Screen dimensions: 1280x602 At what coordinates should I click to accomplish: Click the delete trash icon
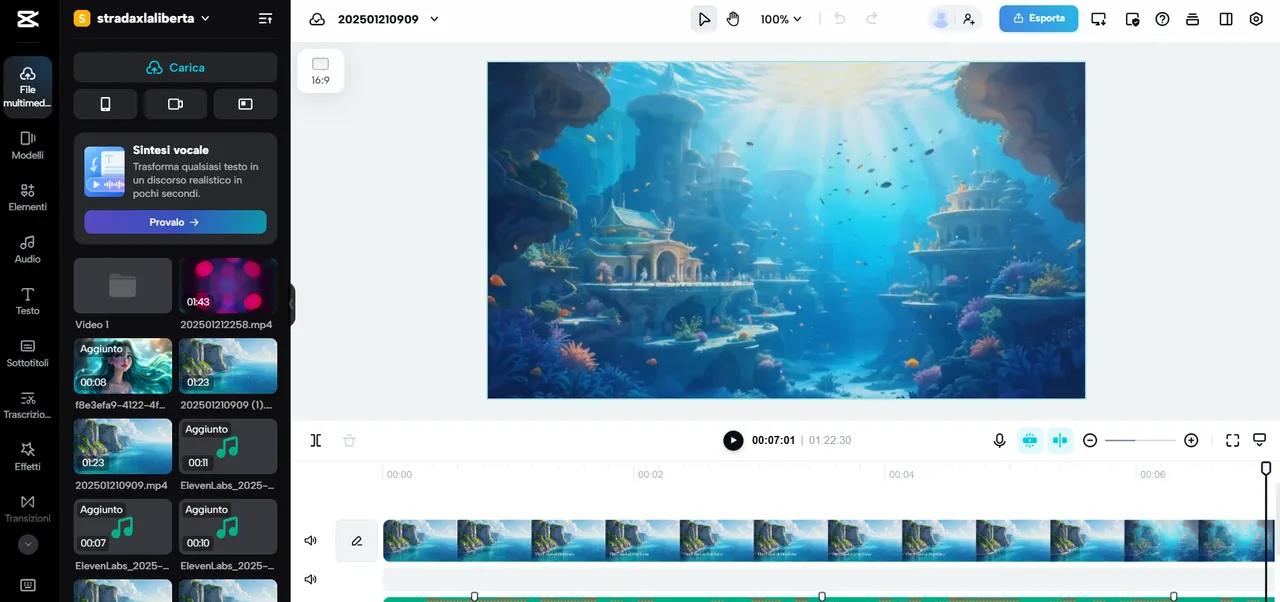(349, 440)
